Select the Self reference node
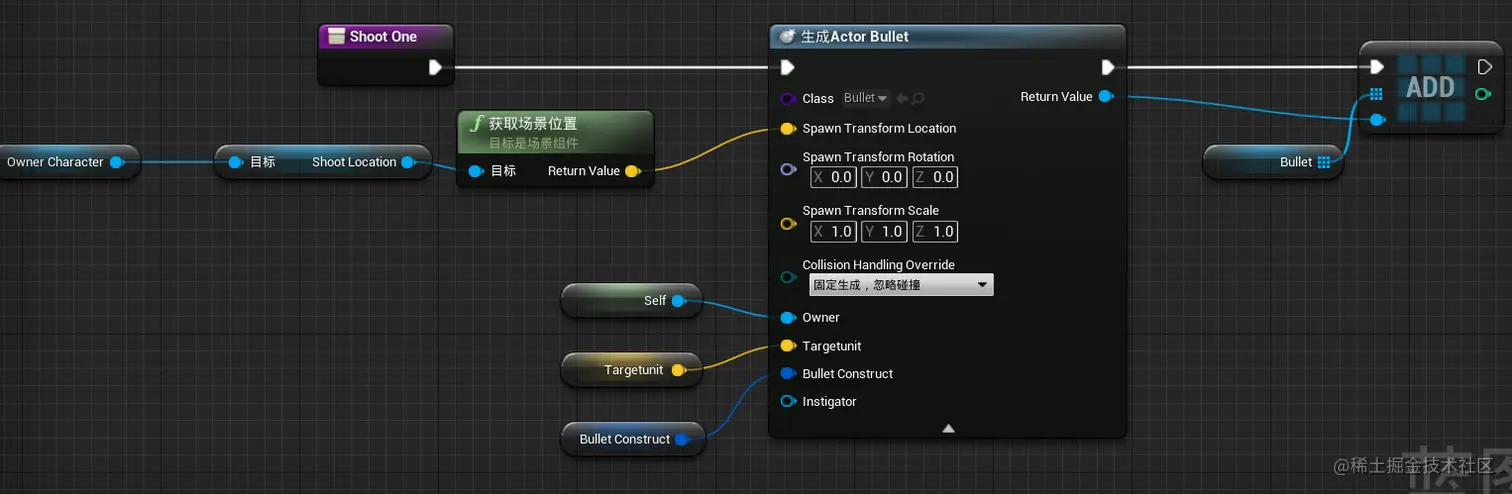The height and width of the screenshot is (494, 1512). pos(631,301)
